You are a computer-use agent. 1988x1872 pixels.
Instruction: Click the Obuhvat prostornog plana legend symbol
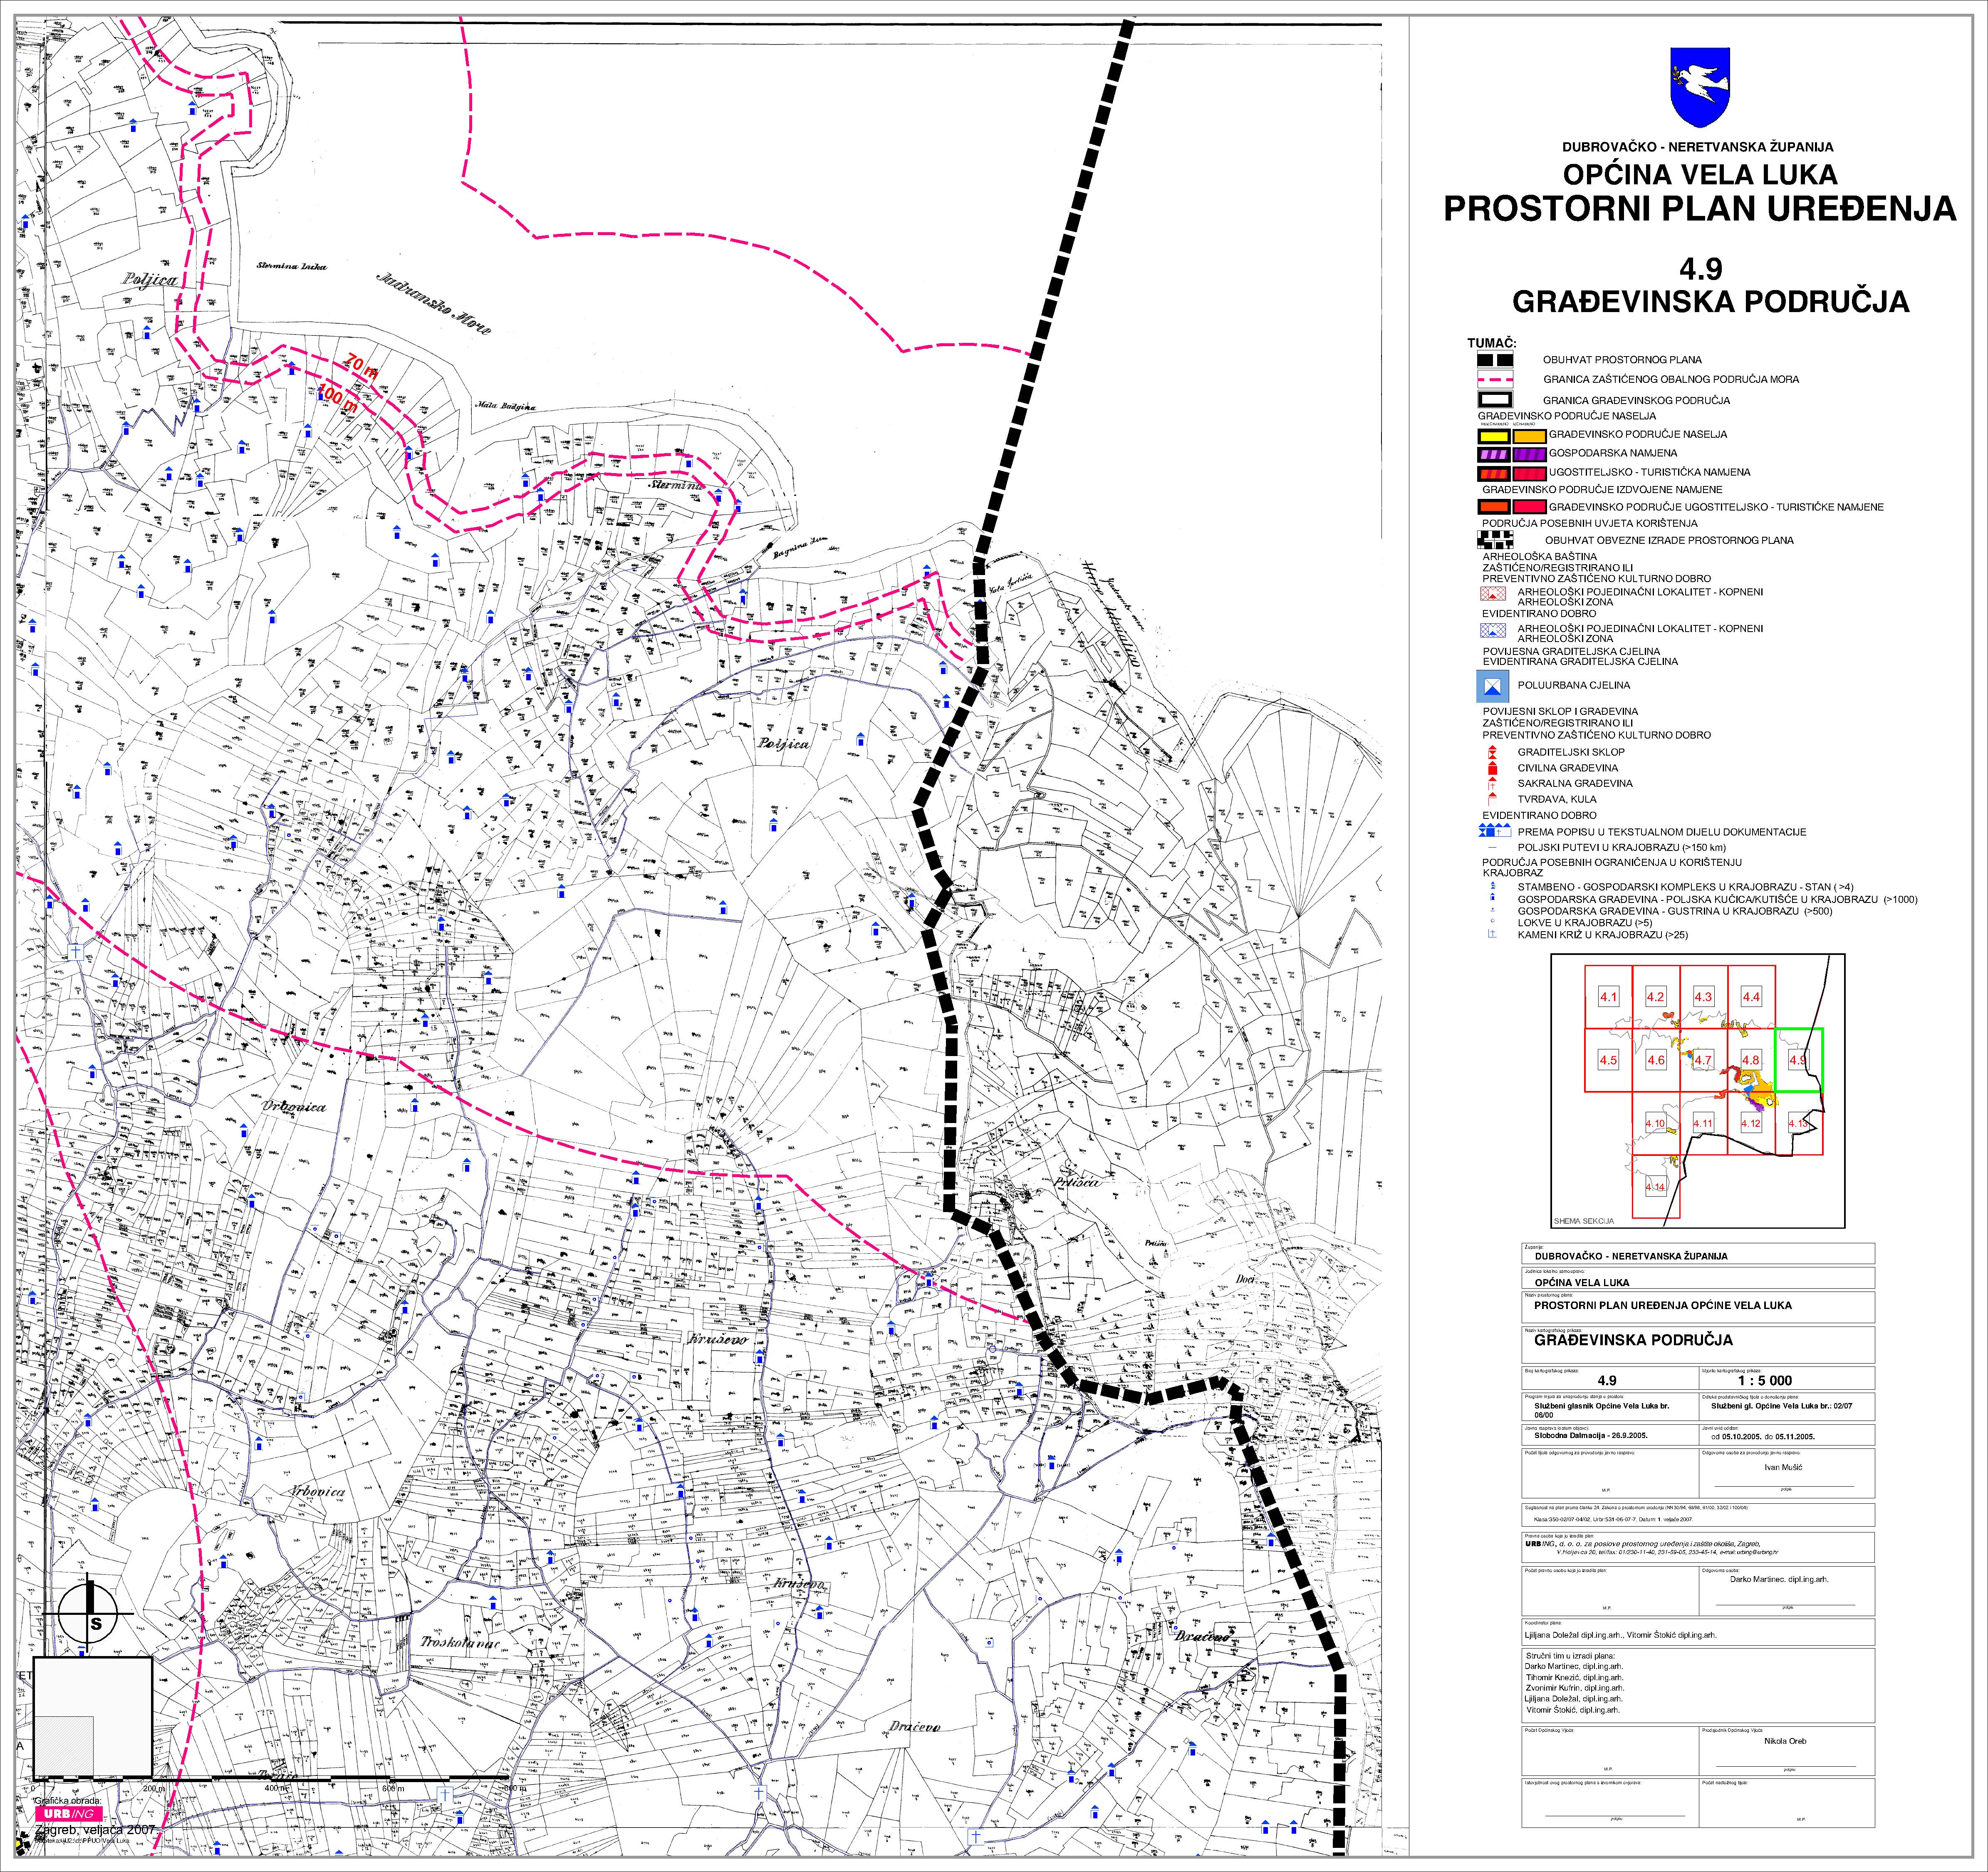[x=1495, y=360]
